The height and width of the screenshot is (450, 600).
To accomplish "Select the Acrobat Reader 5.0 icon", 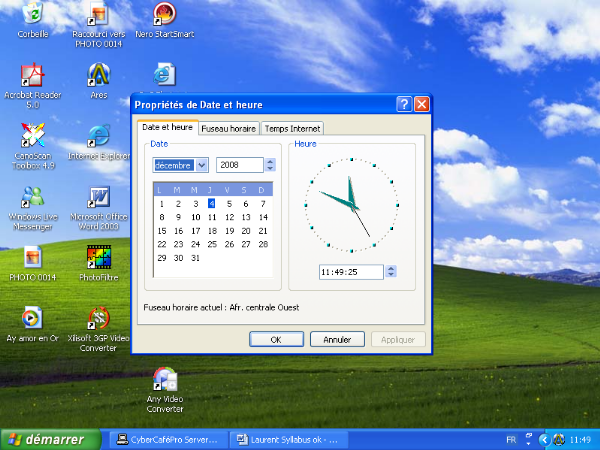I will point(33,76).
